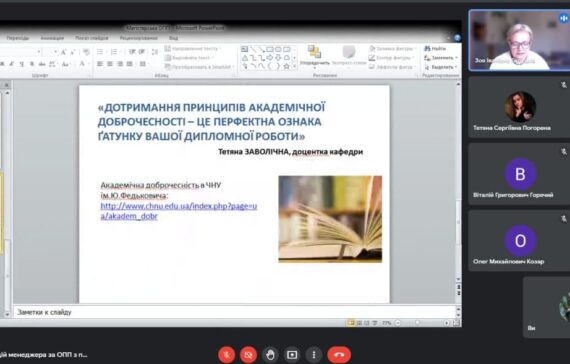Image resolution: width=570 pixels, height=364 pixels.
Task: Click the clear formatting icon
Action: 86,52
